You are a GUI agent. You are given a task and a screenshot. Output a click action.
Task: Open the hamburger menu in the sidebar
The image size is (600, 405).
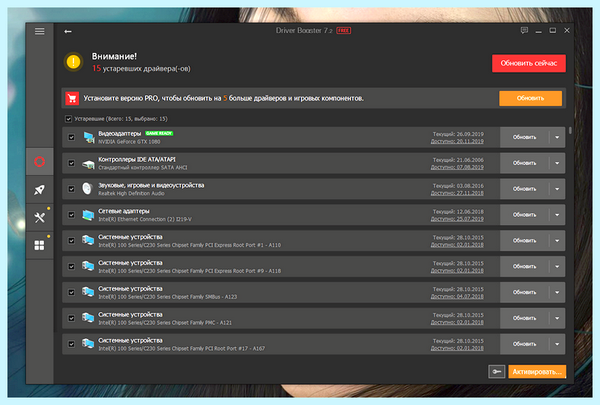[39, 31]
